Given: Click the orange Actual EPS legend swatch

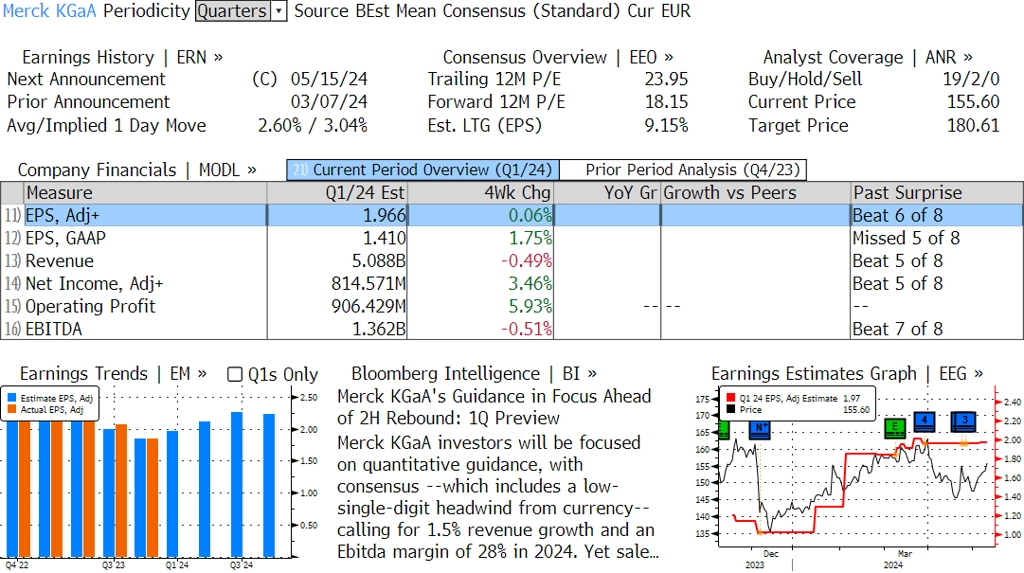Looking at the screenshot, I should 12,410.
